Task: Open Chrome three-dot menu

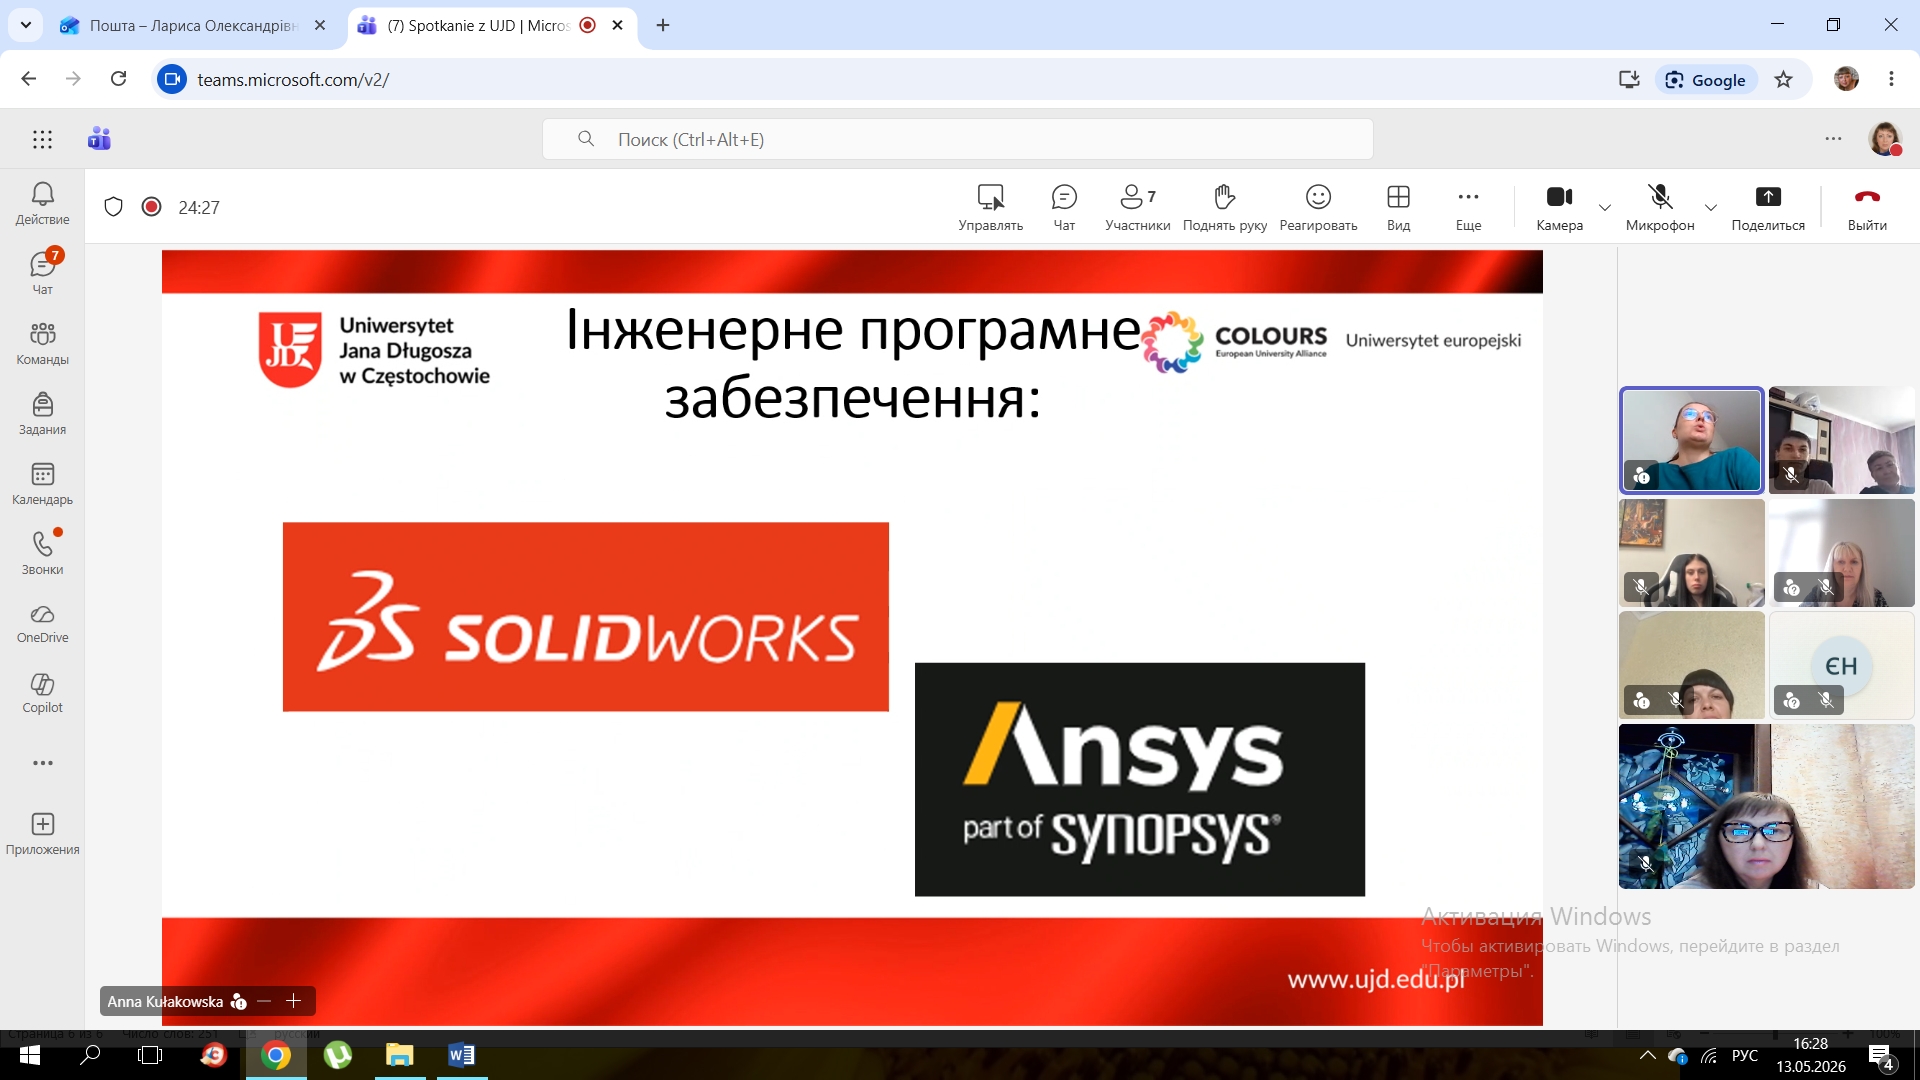Action: pos(1891,79)
